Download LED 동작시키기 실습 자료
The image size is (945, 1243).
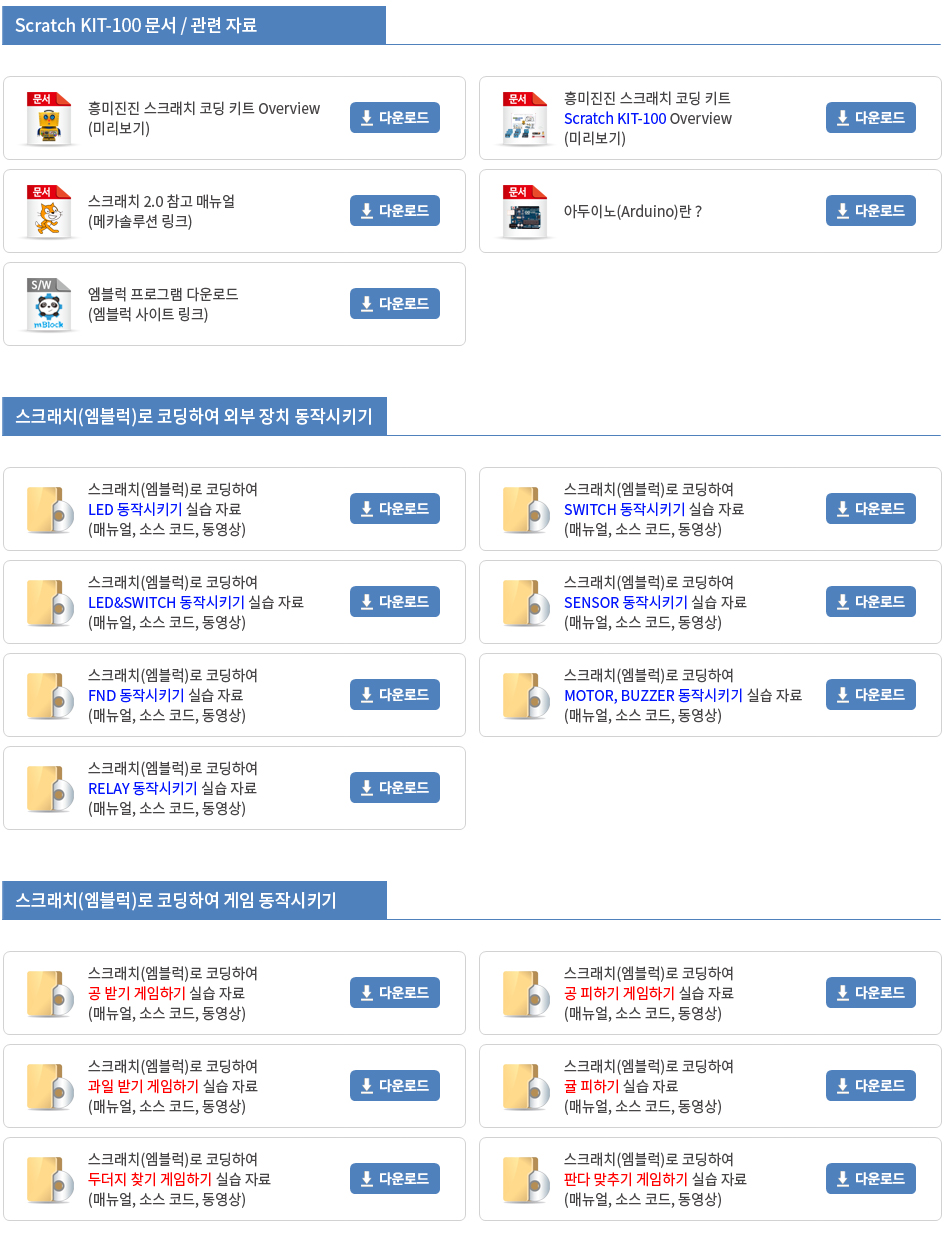(x=395, y=509)
